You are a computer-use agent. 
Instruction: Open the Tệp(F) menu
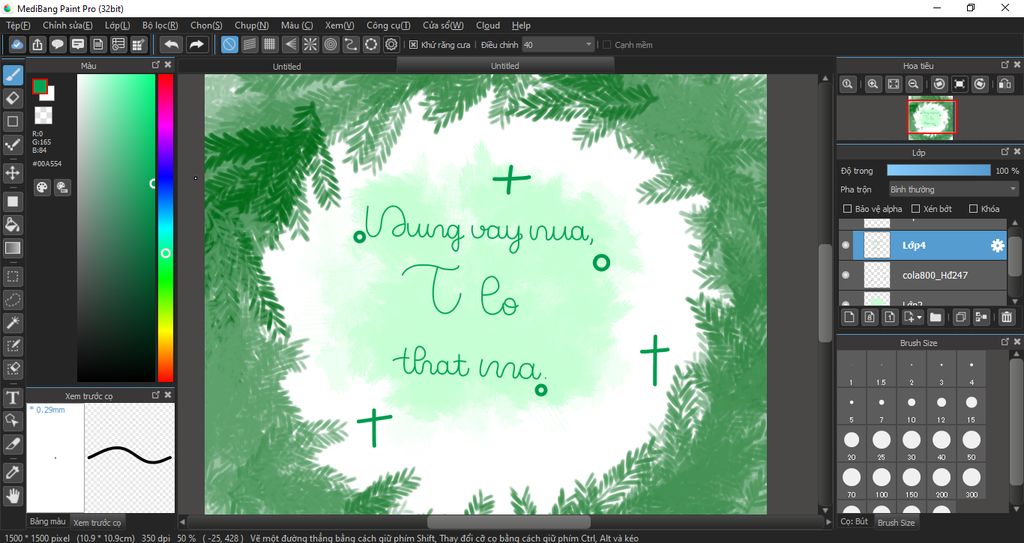click(18, 25)
